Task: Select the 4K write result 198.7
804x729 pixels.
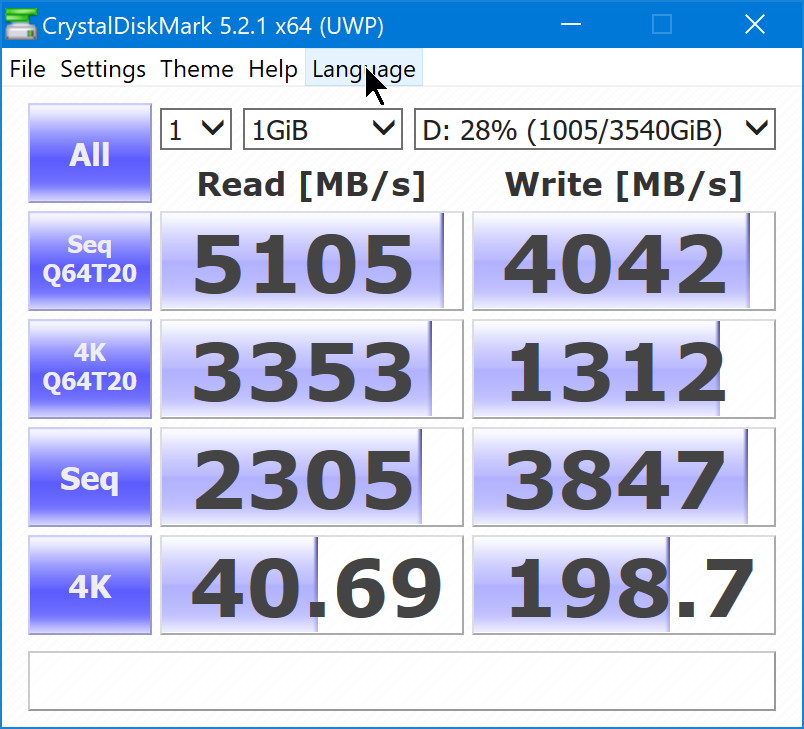Action: (x=622, y=585)
